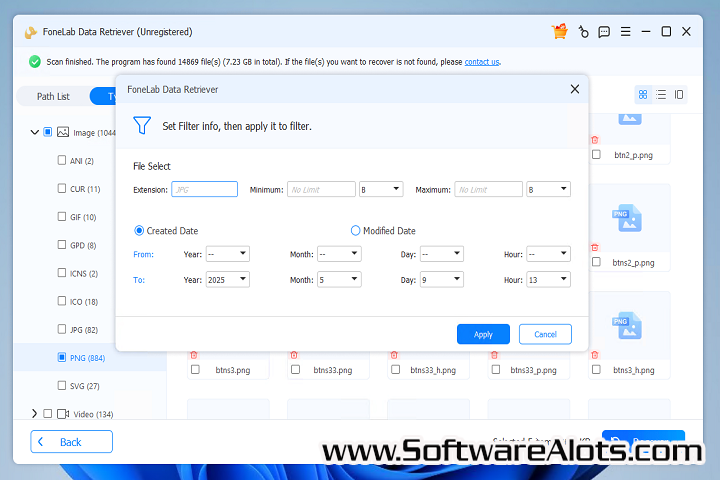Open the From Year dropdown

(x=227, y=254)
